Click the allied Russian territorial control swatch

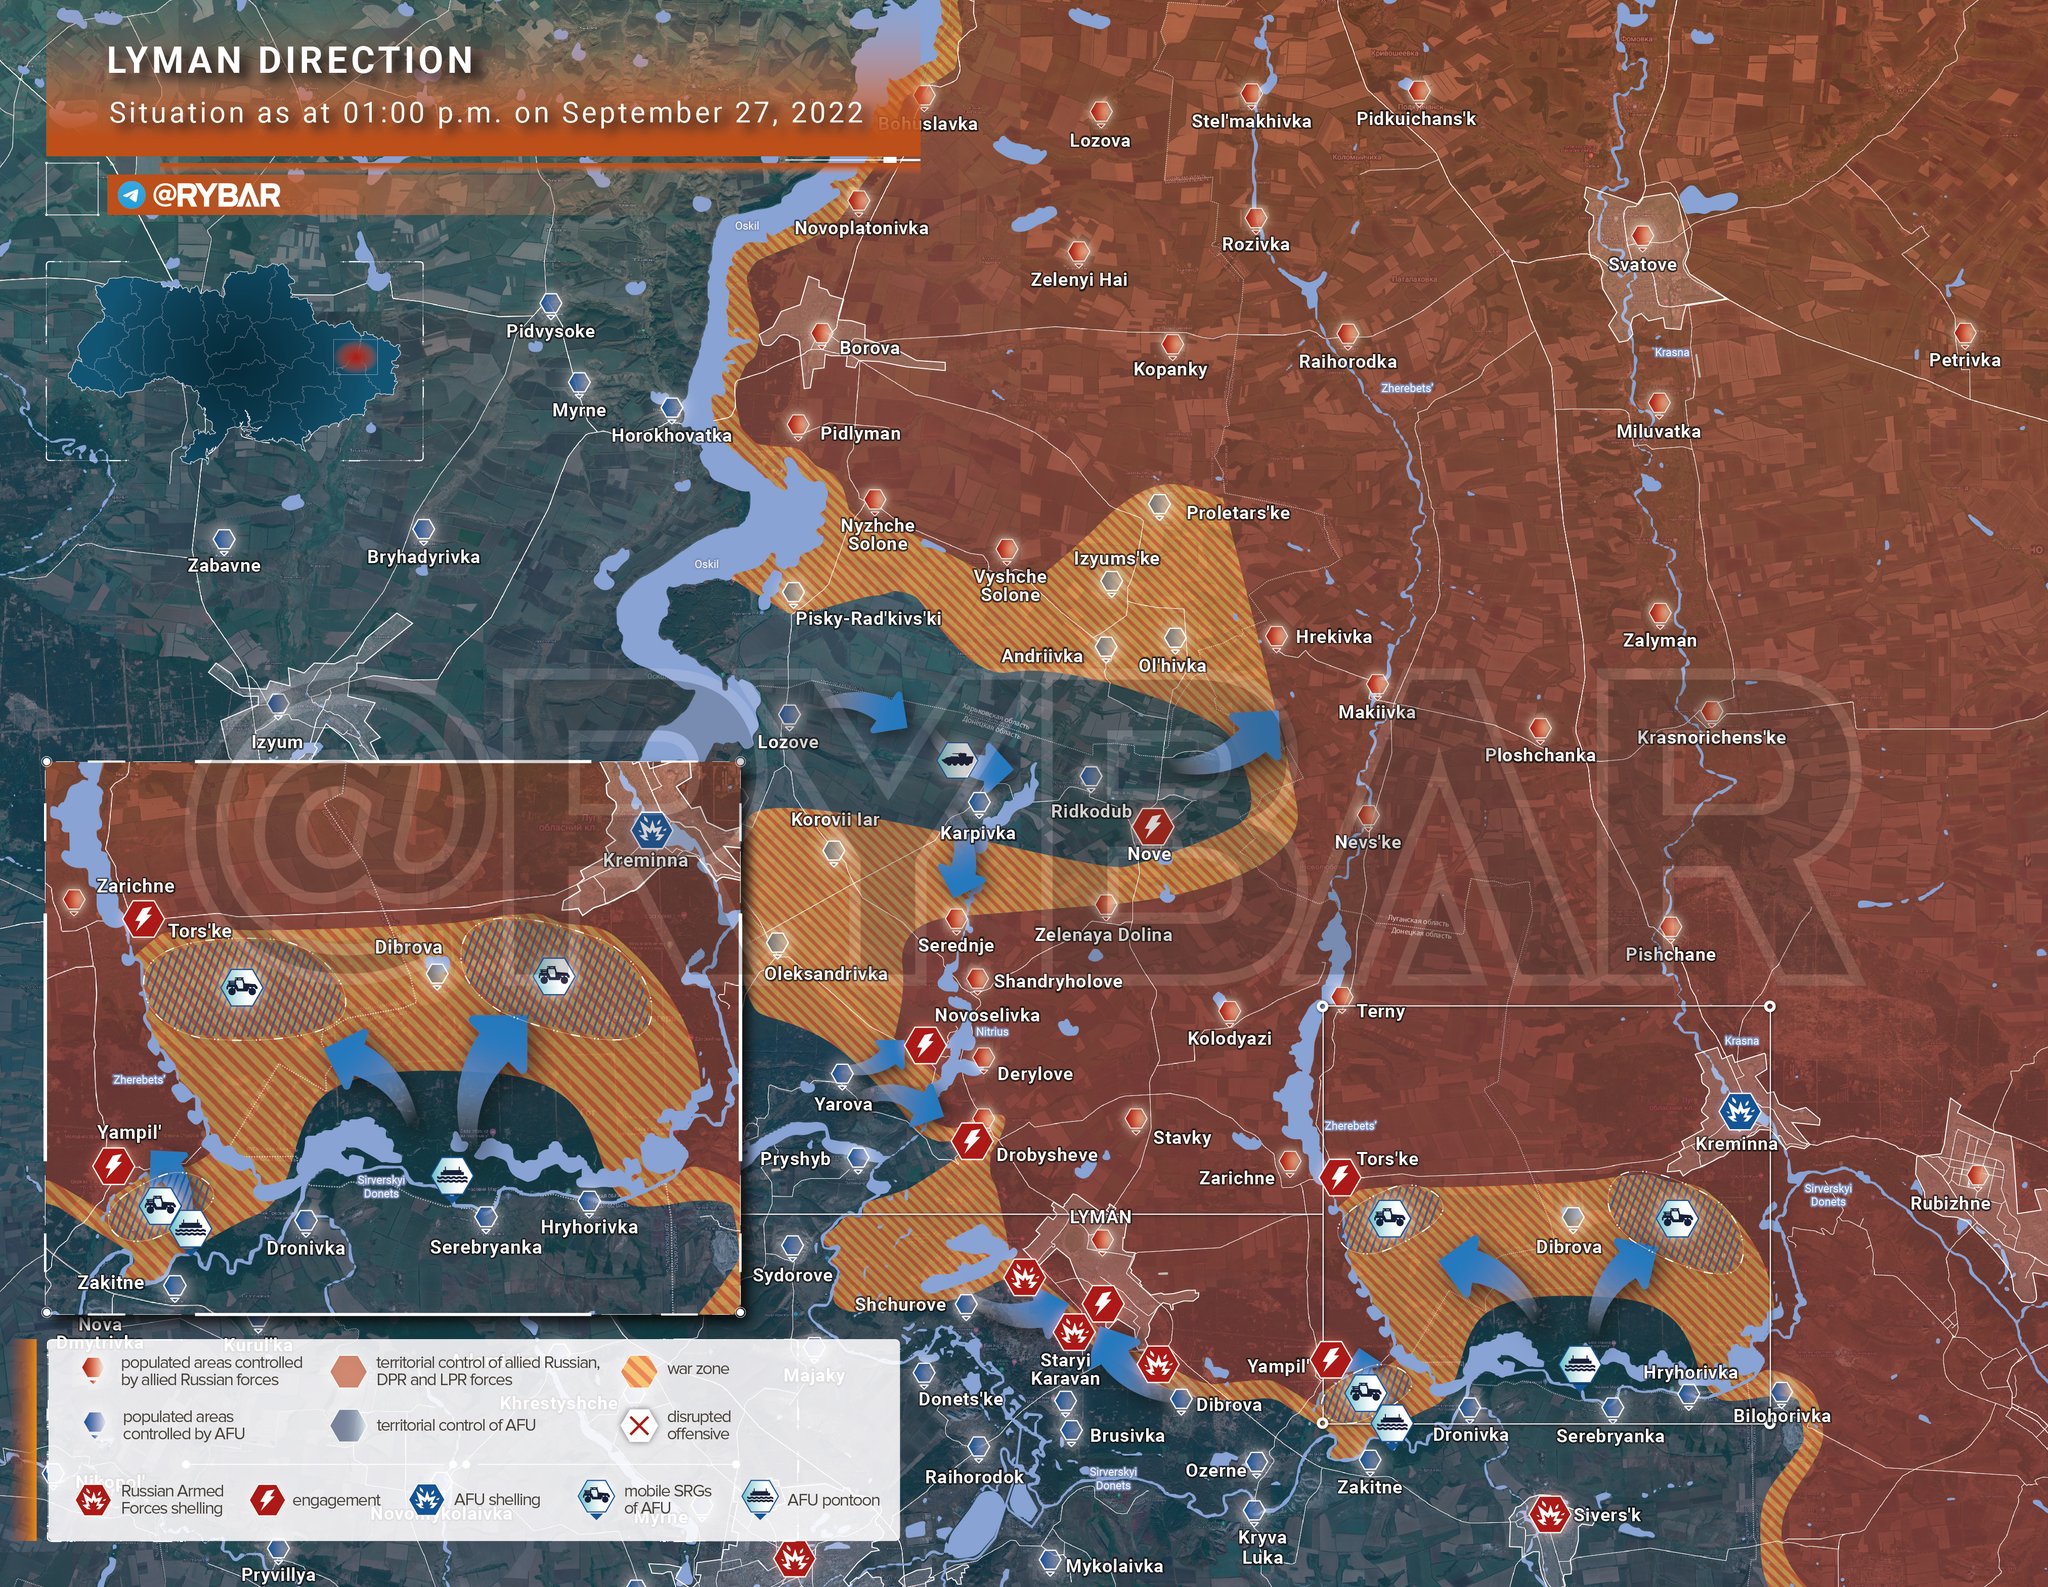click(348, 1371)
